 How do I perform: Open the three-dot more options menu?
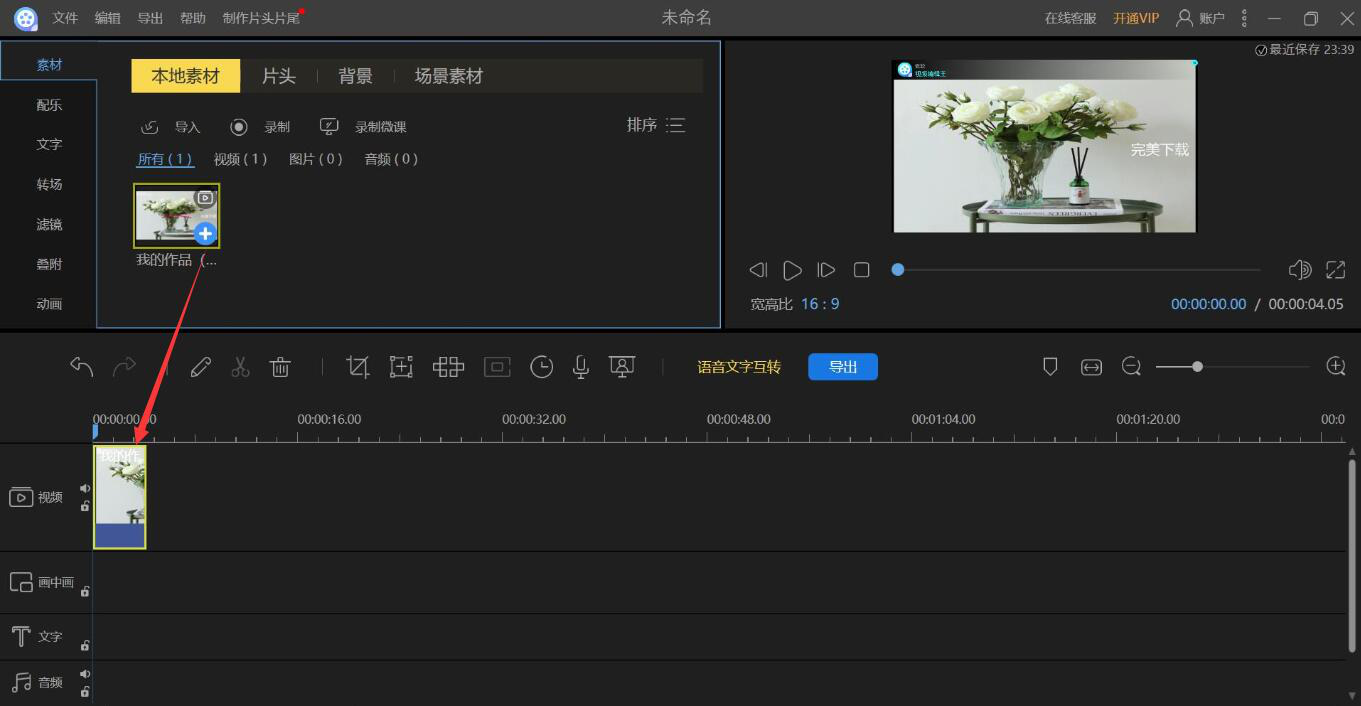click(x=1244, y=18)
